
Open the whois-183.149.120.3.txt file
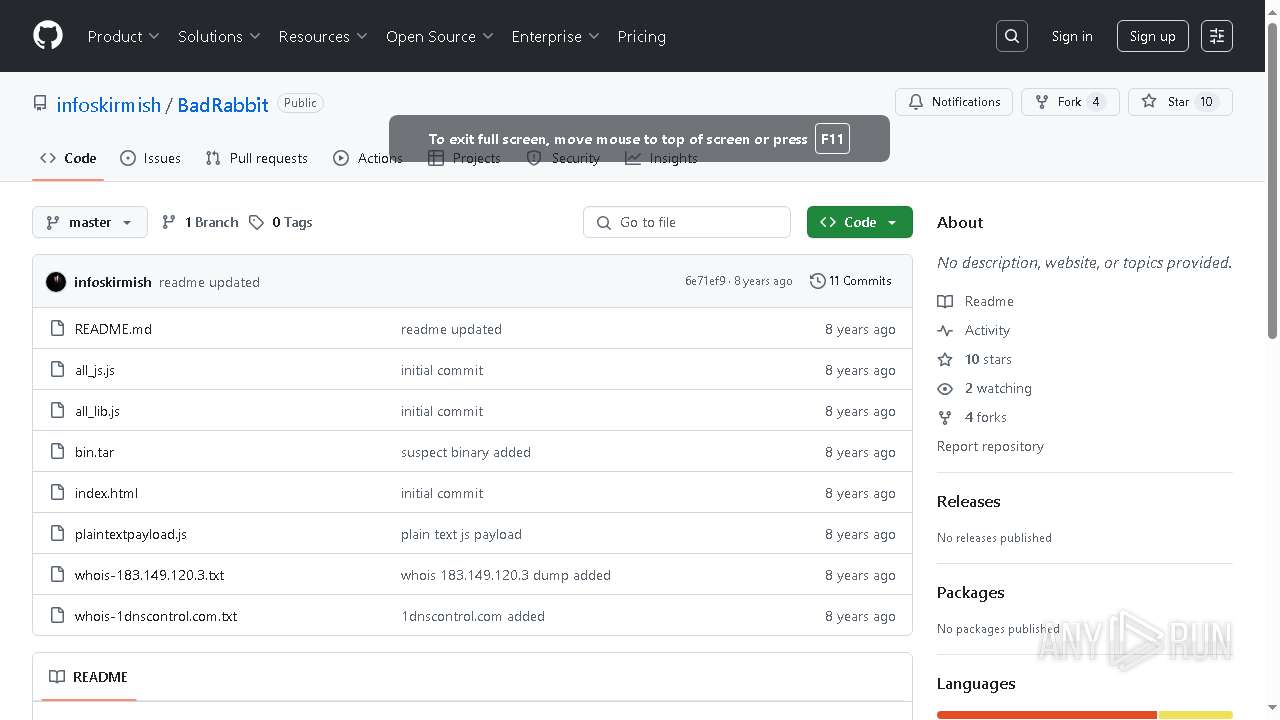point(149,575)
